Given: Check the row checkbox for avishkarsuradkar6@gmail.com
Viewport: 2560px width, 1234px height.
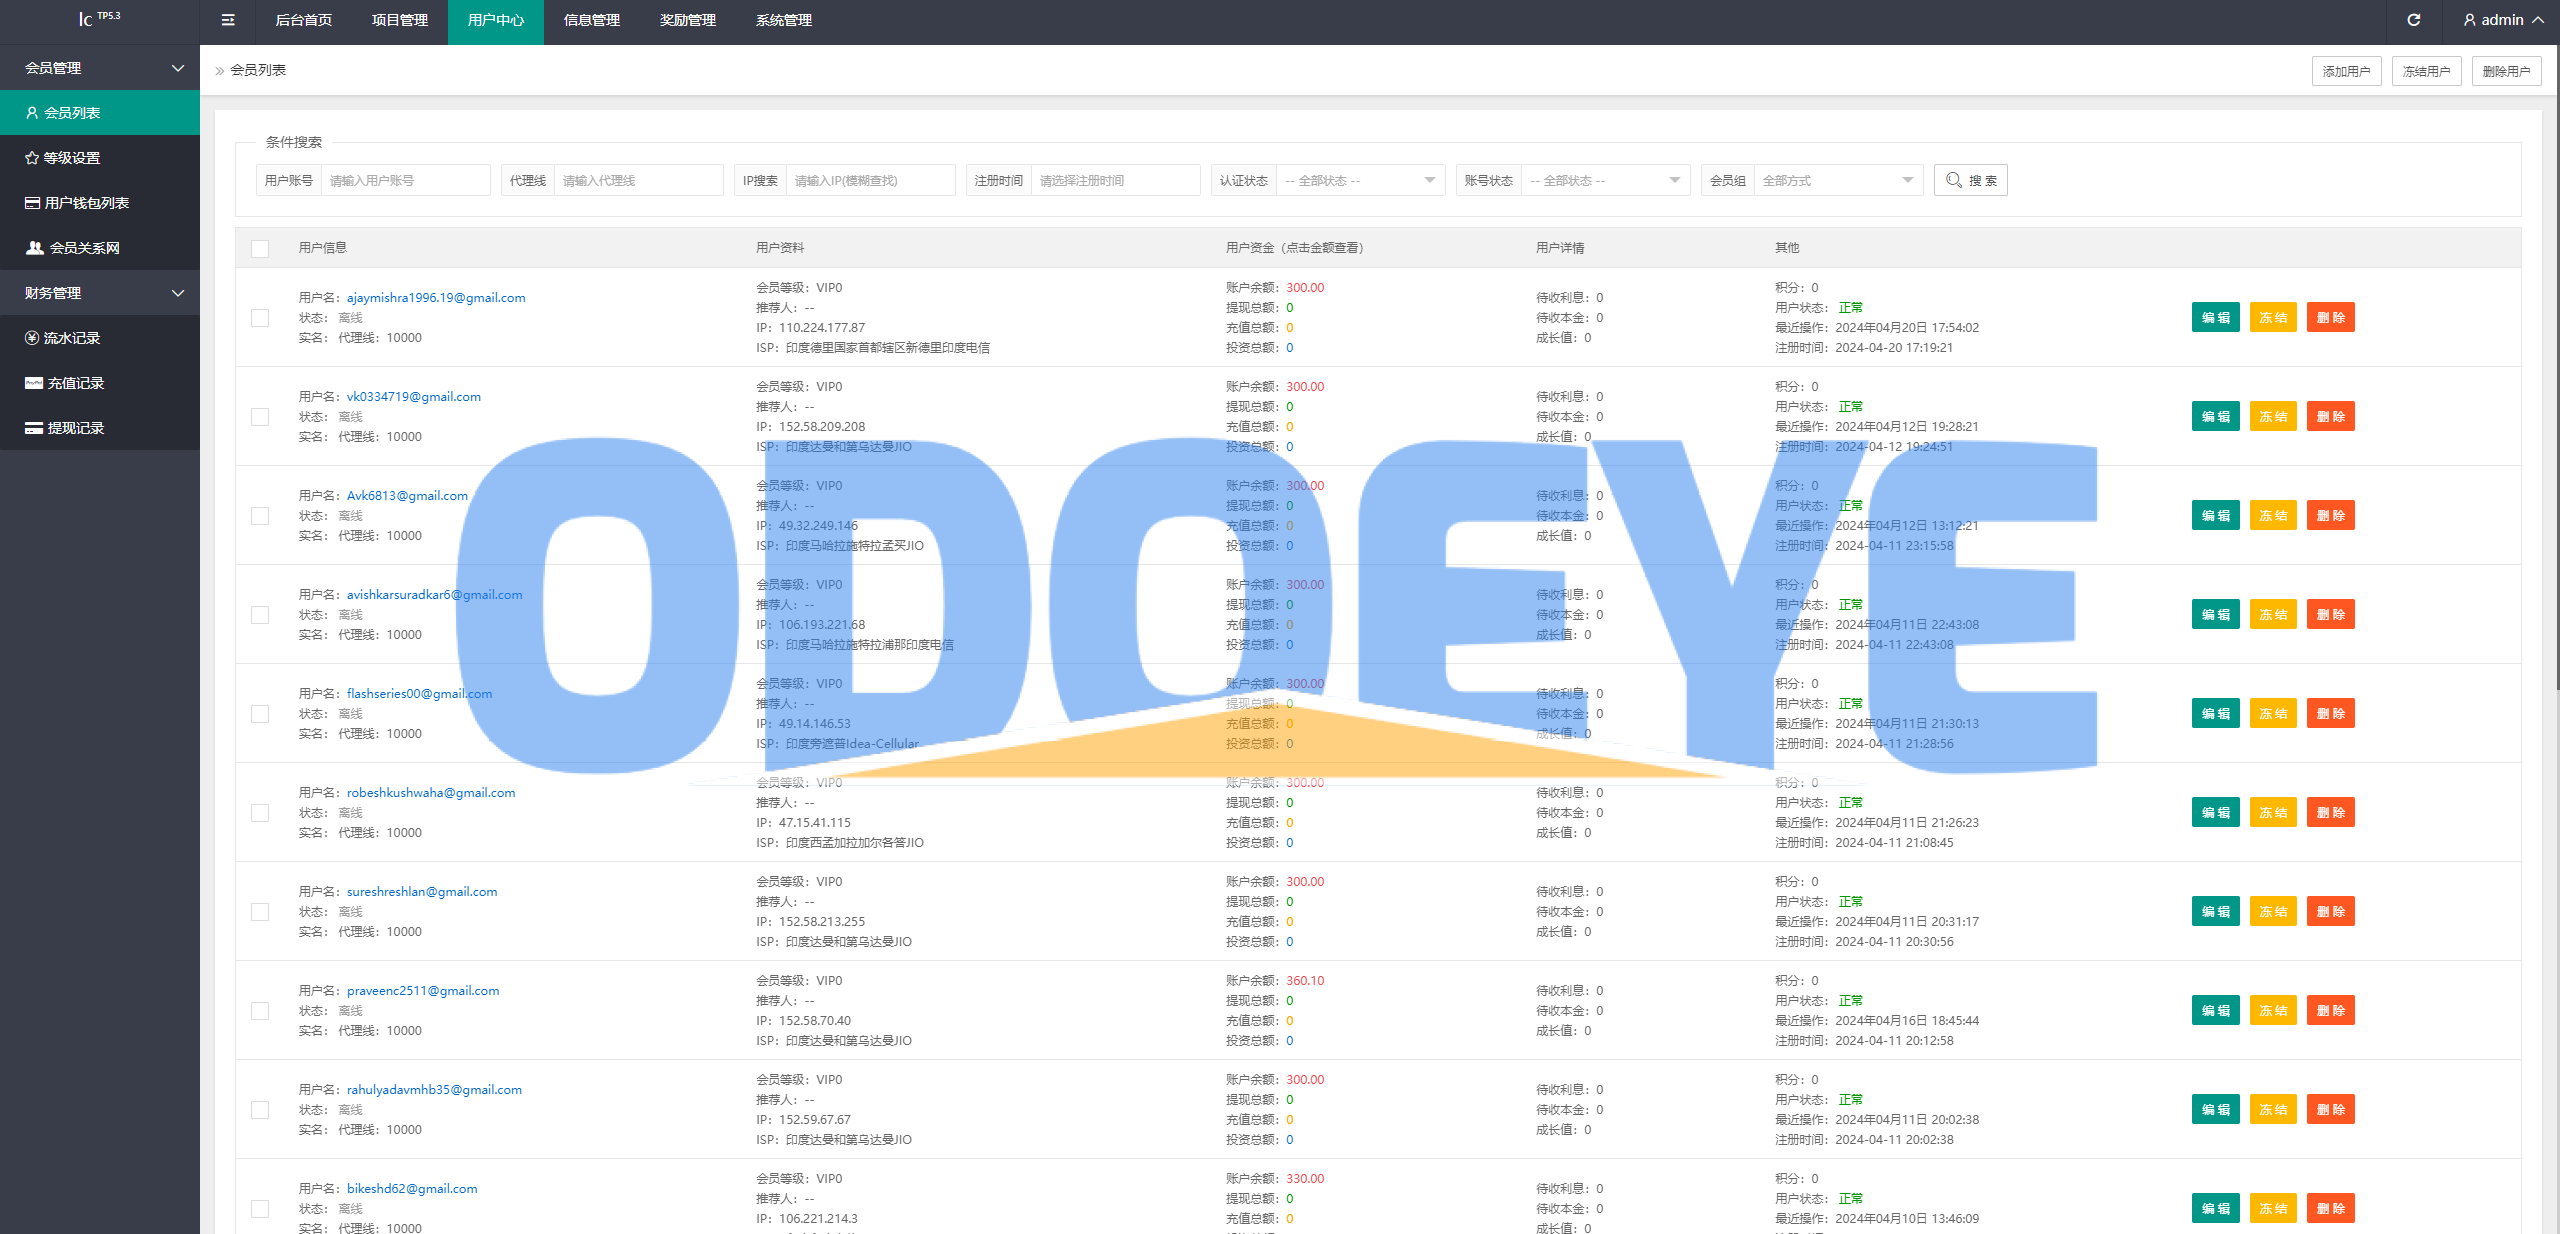Looking at the screenshot, I should tap(260, 615).
